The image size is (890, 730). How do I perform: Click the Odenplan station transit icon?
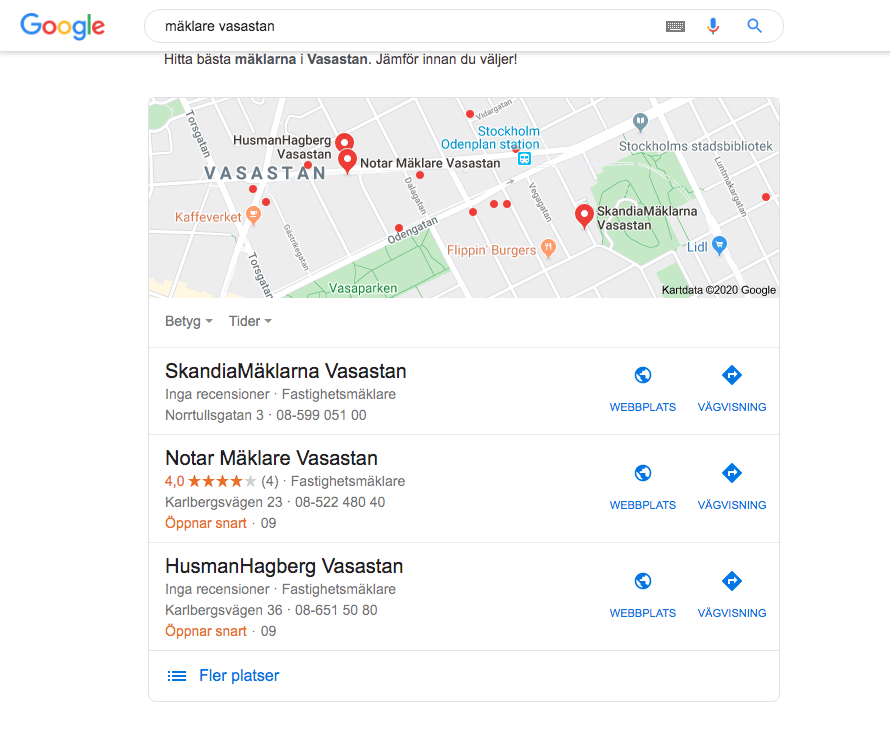pyautogui.click(x=524, y=158)
